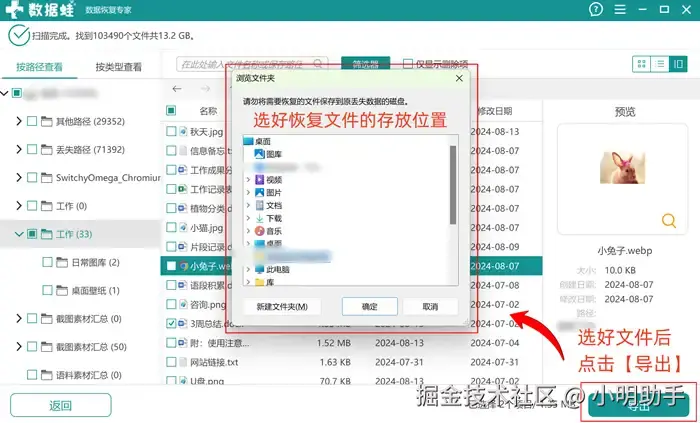Check the 丢失路径 (71392) folder checkbox
700x423 pixels.
click(x=32, y=149)
